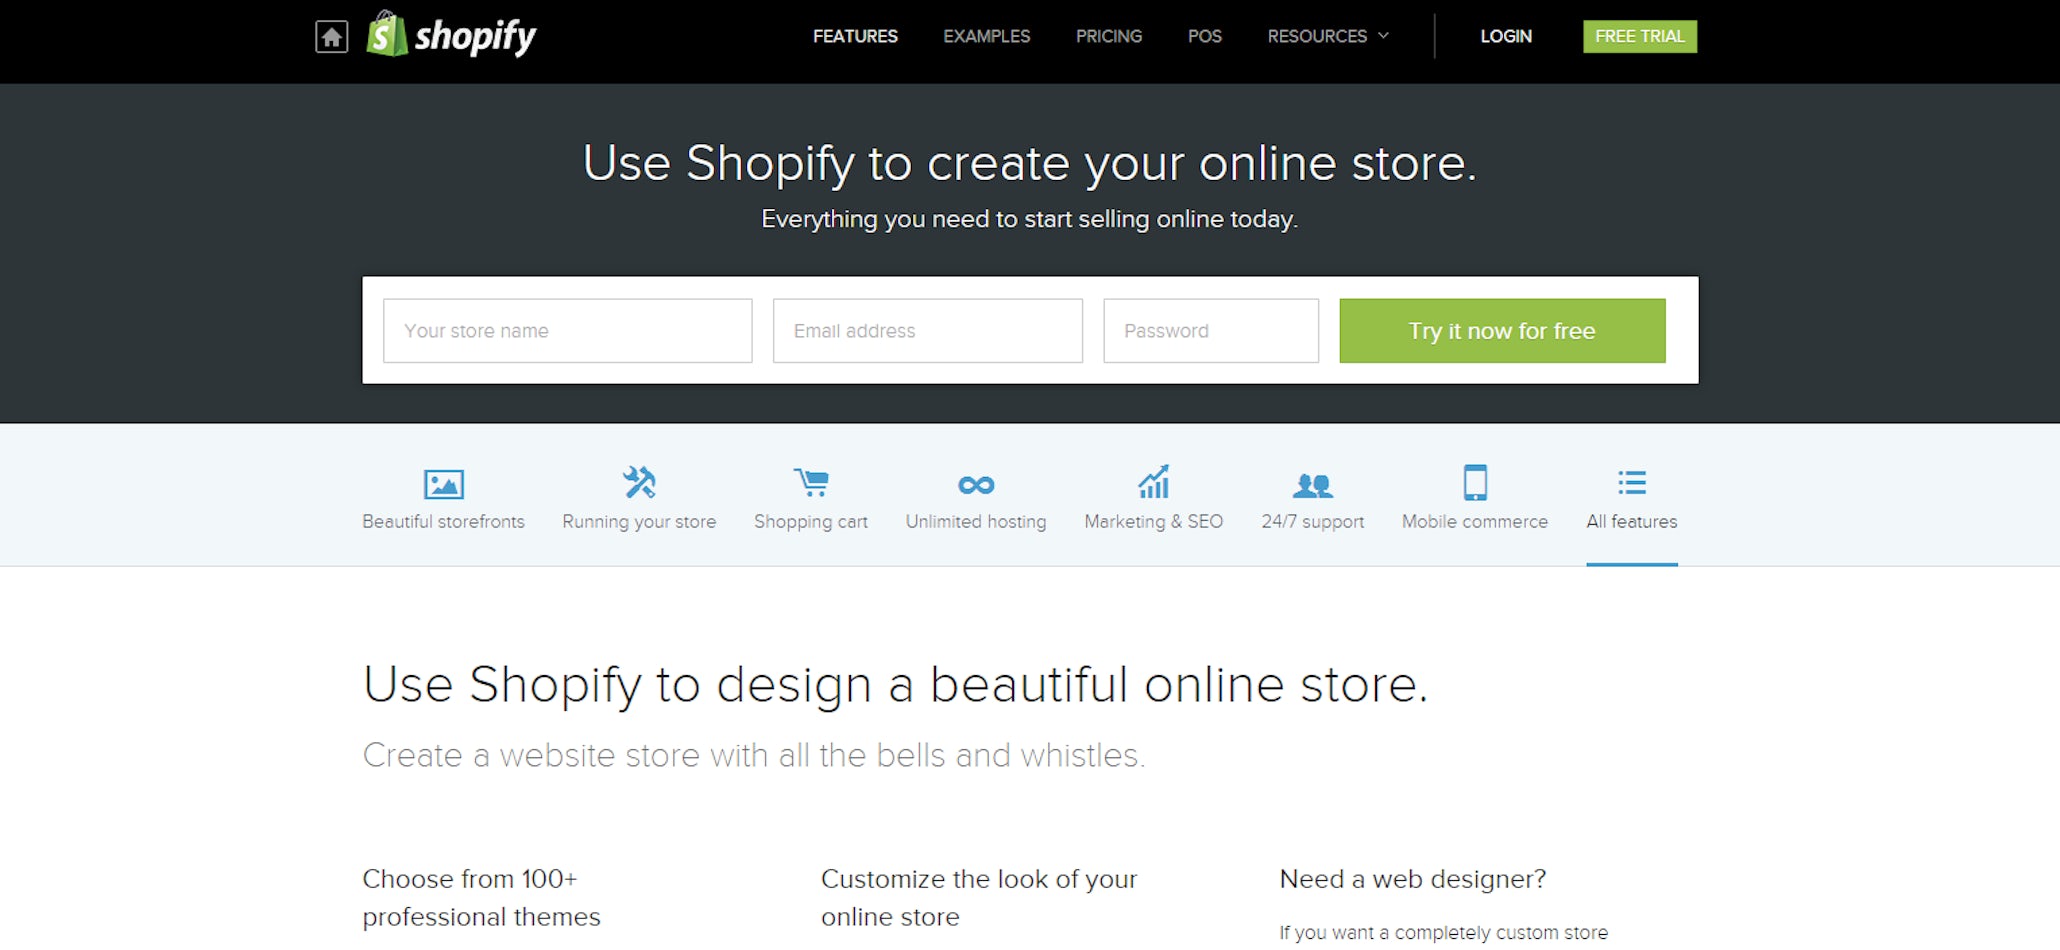The image size is (2060, 950).
Task: Go to Examples in top navigation
Action: click(x=986, y=36)
